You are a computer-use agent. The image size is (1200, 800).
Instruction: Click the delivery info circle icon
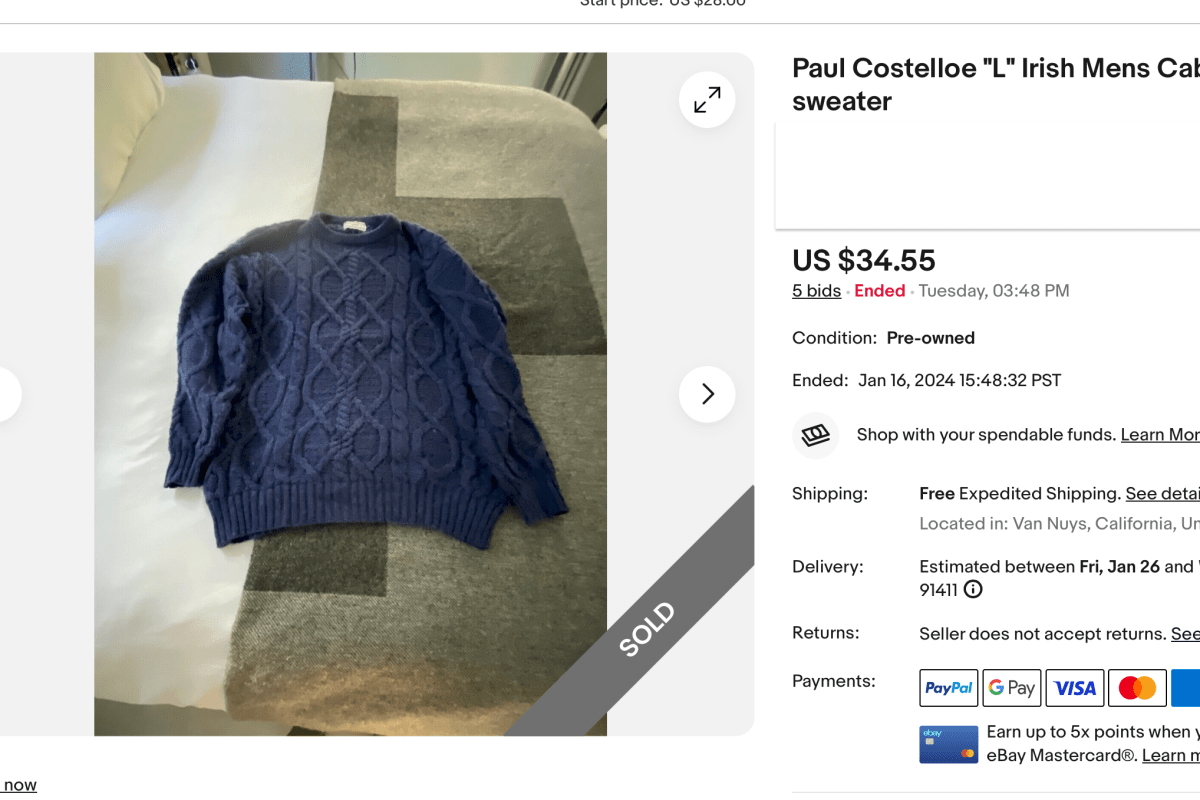coord(973,590)
